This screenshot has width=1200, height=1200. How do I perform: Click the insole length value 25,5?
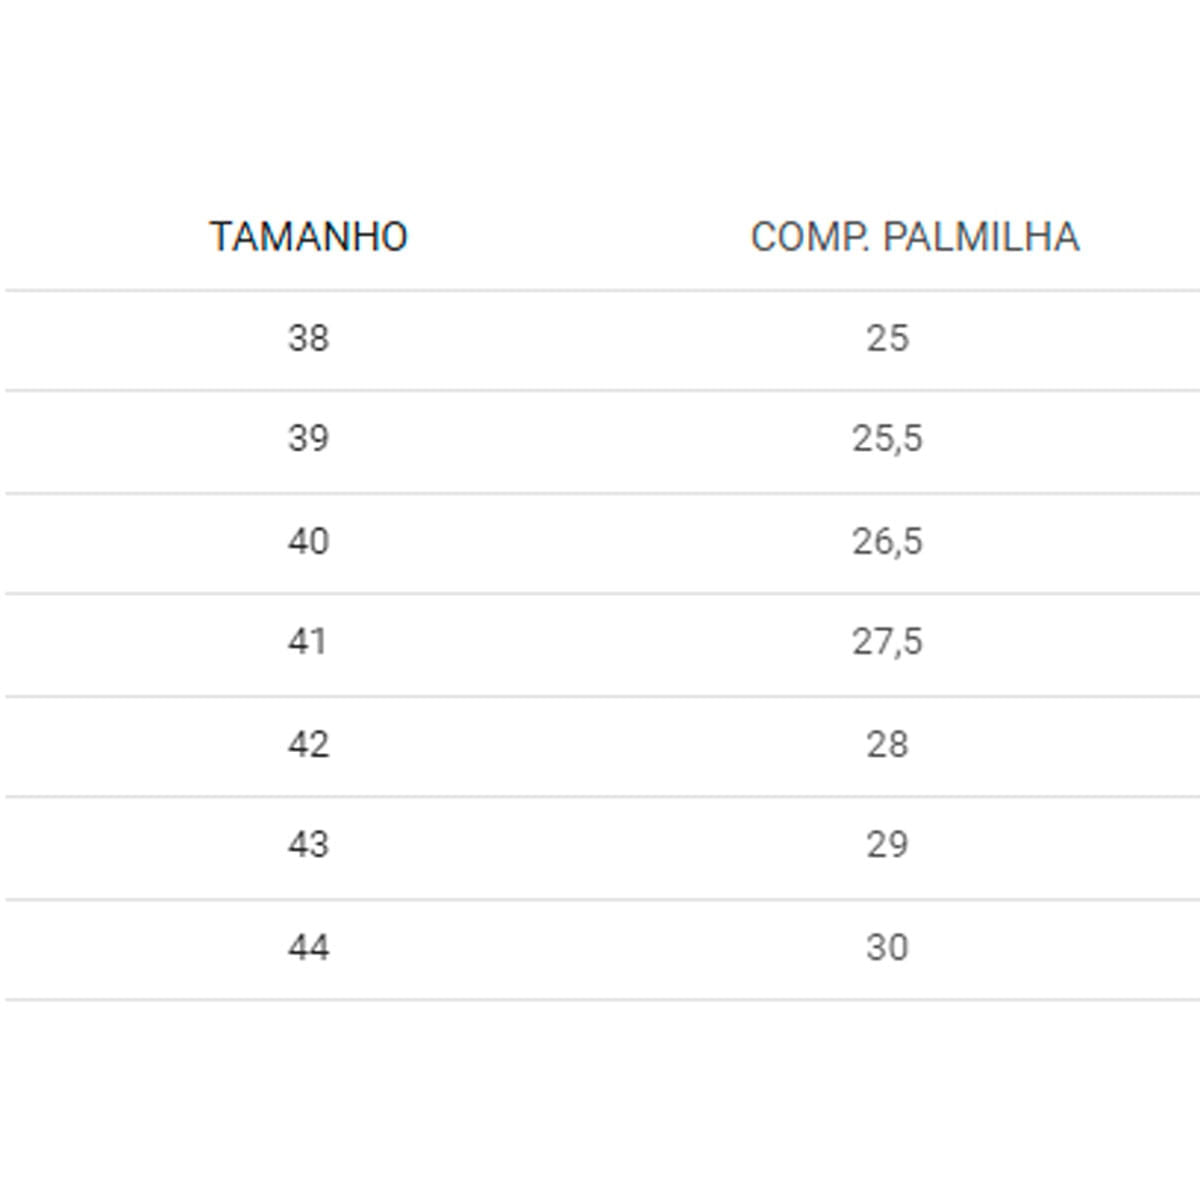tap(887, 438)
